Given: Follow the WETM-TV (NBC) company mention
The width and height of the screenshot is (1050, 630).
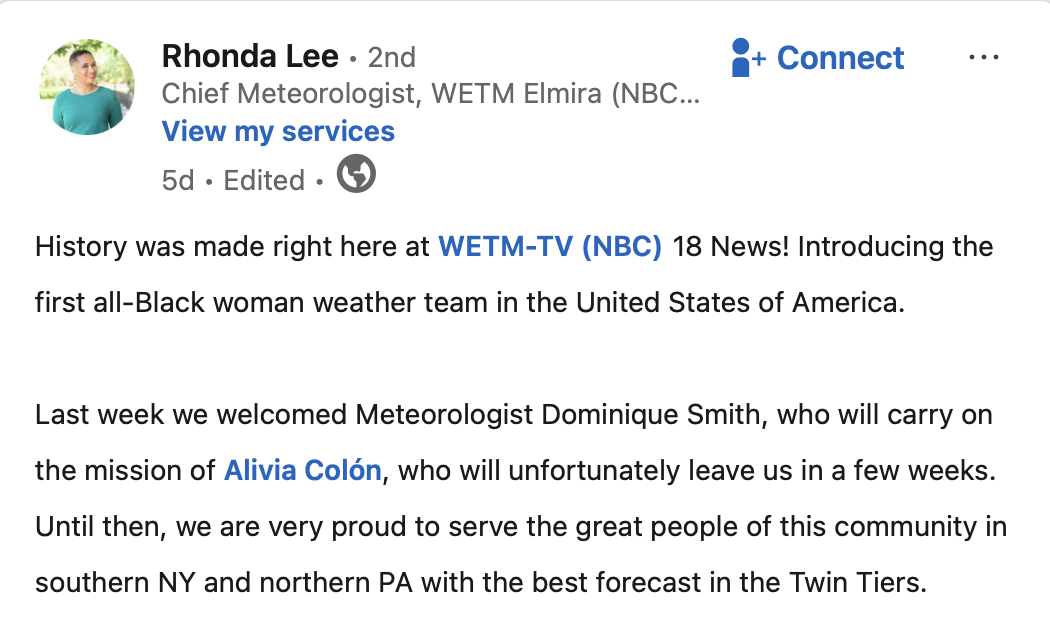Looking at the screenshot, I should [550, 246].
